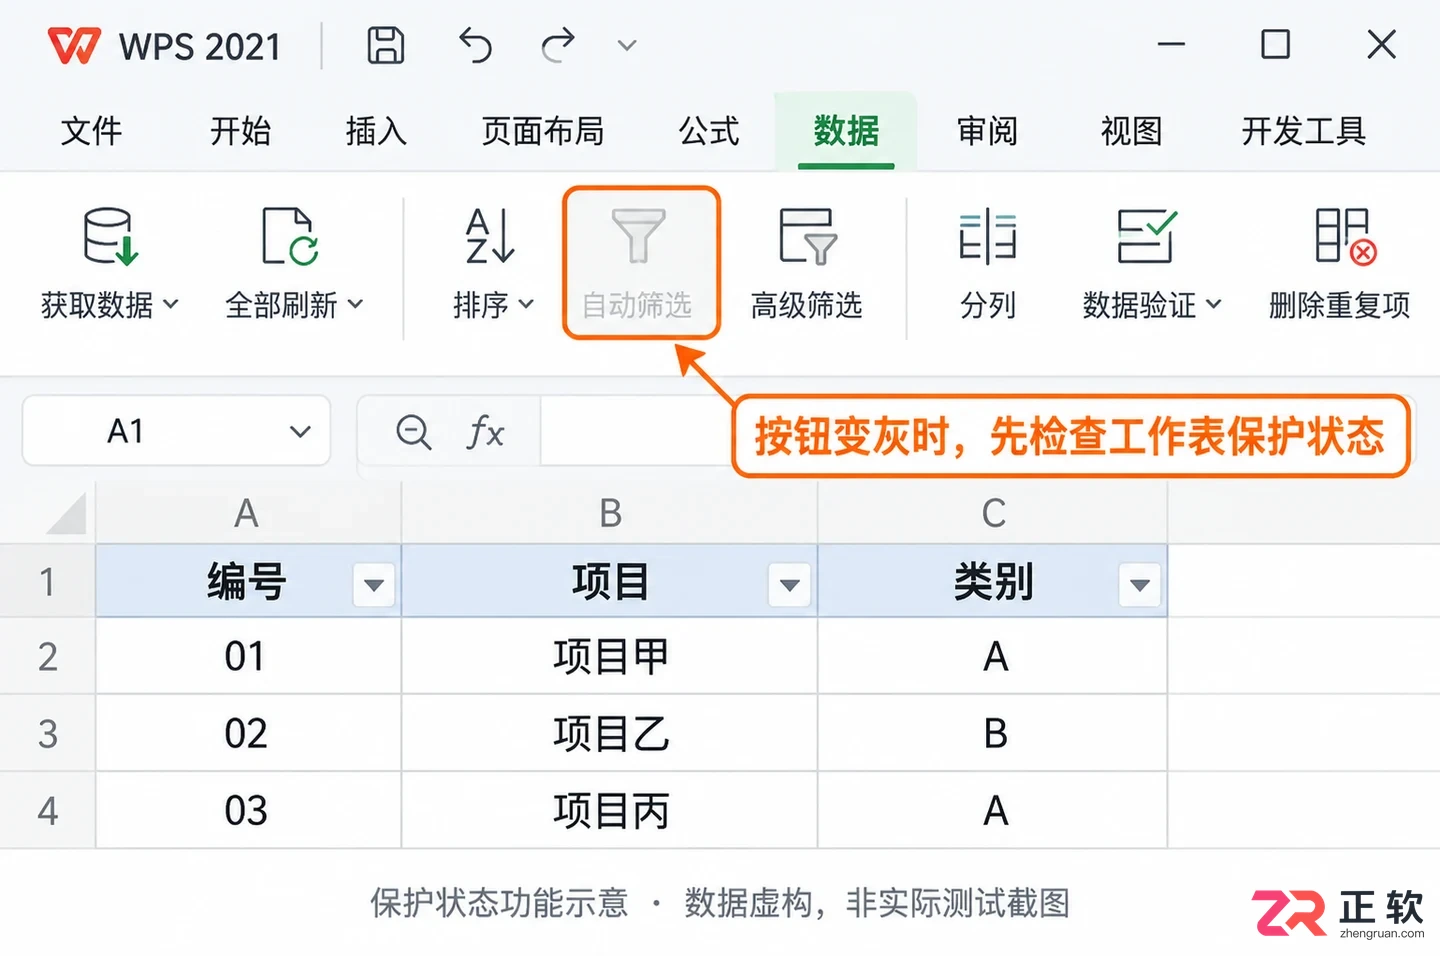Click category cell A in row 4
Image resolution: width=1440 pixels, height=956 pixels.
click(x=993, y=810)
